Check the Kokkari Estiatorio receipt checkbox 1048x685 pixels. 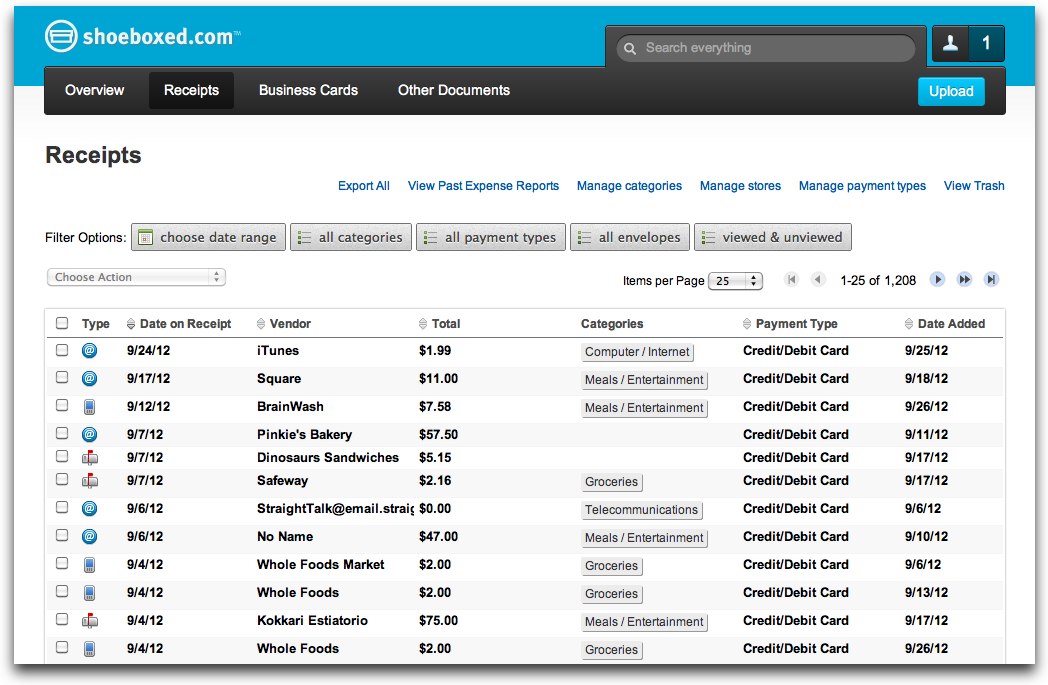pos(62,620)
